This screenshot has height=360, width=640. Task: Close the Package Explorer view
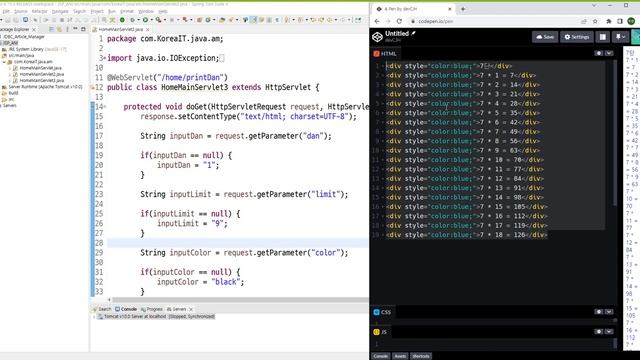point(34,29)
